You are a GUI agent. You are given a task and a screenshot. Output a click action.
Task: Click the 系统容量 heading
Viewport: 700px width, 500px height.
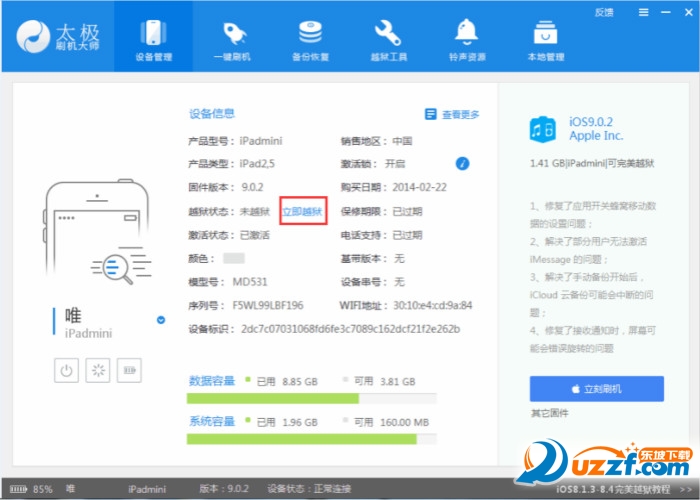[x=212, y=422]
